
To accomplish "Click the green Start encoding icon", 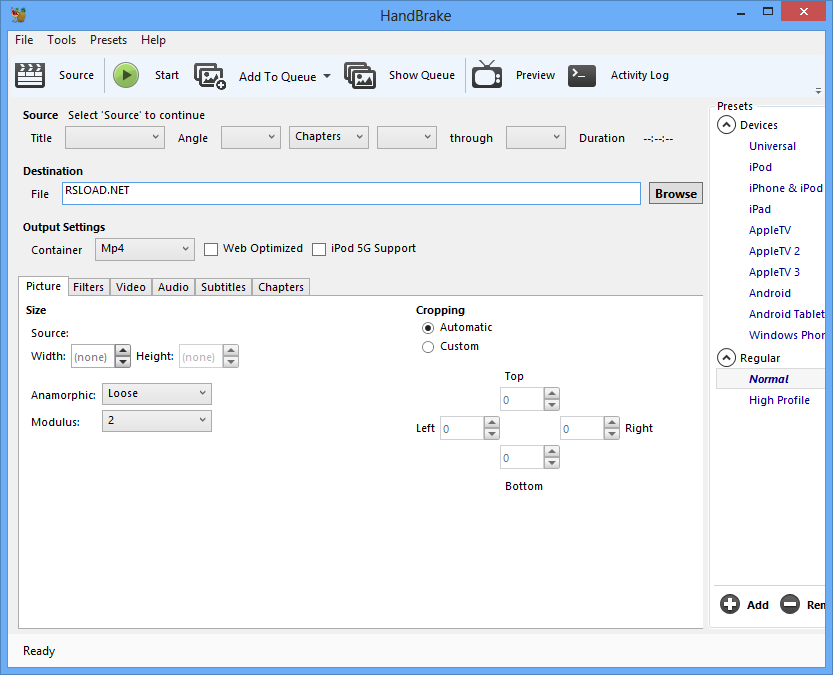I will pyautogui.click(x=126, y=75).
